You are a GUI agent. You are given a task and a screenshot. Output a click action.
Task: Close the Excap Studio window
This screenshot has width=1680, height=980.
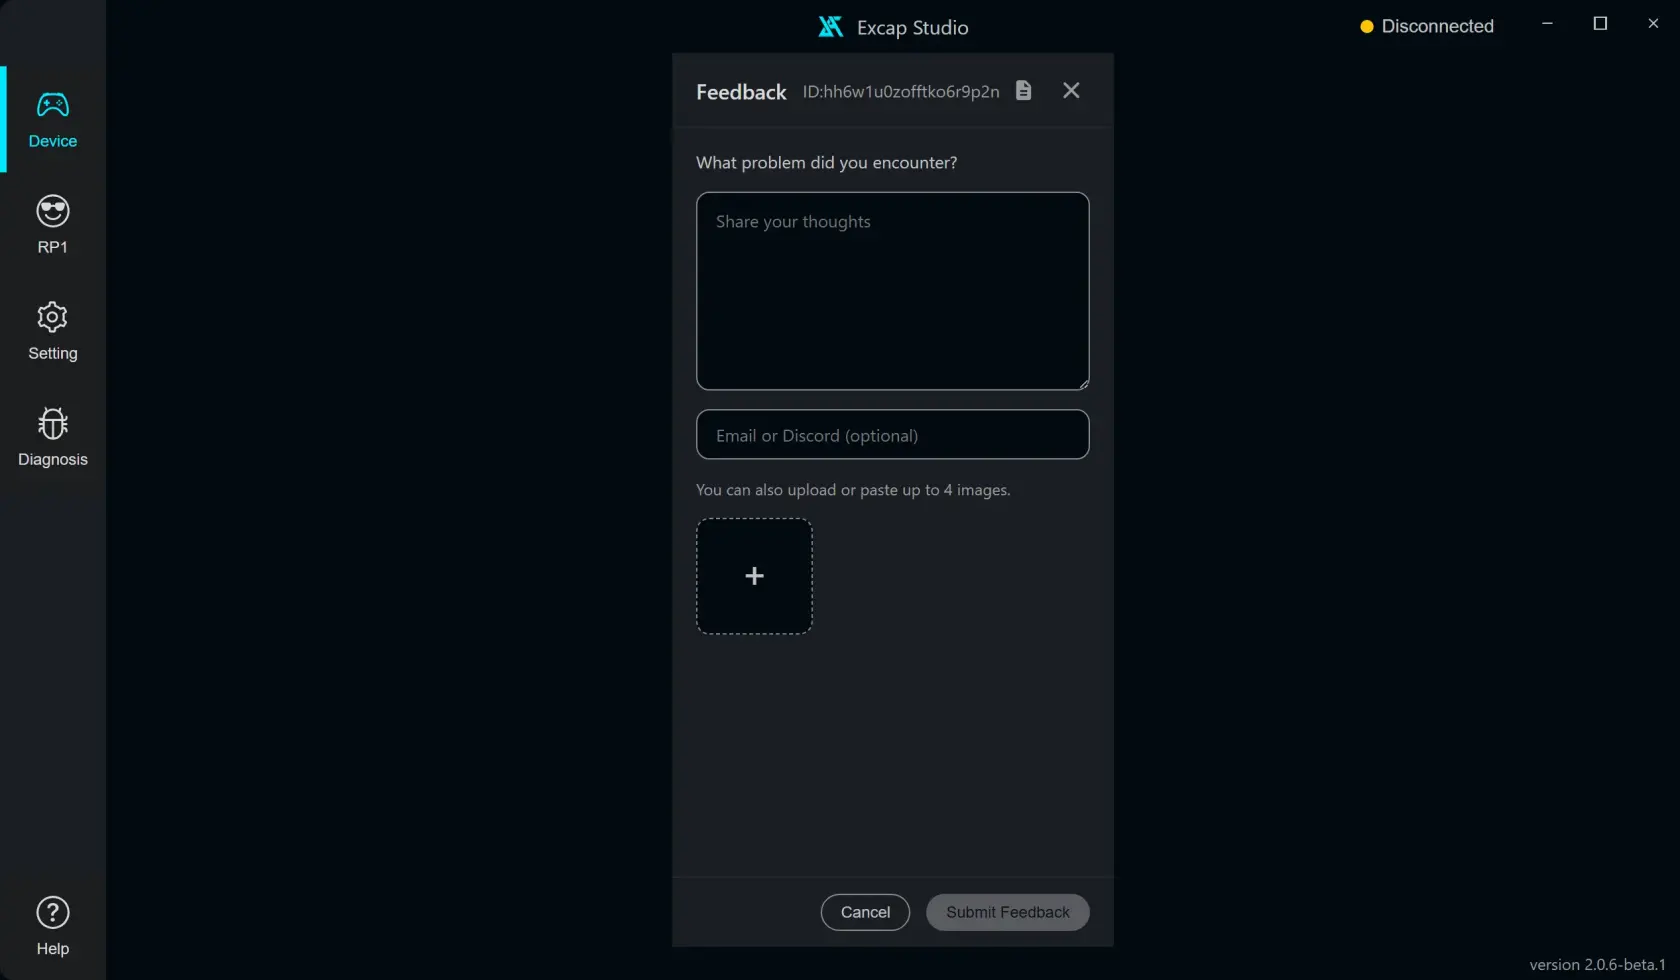tap(1653, 24)
